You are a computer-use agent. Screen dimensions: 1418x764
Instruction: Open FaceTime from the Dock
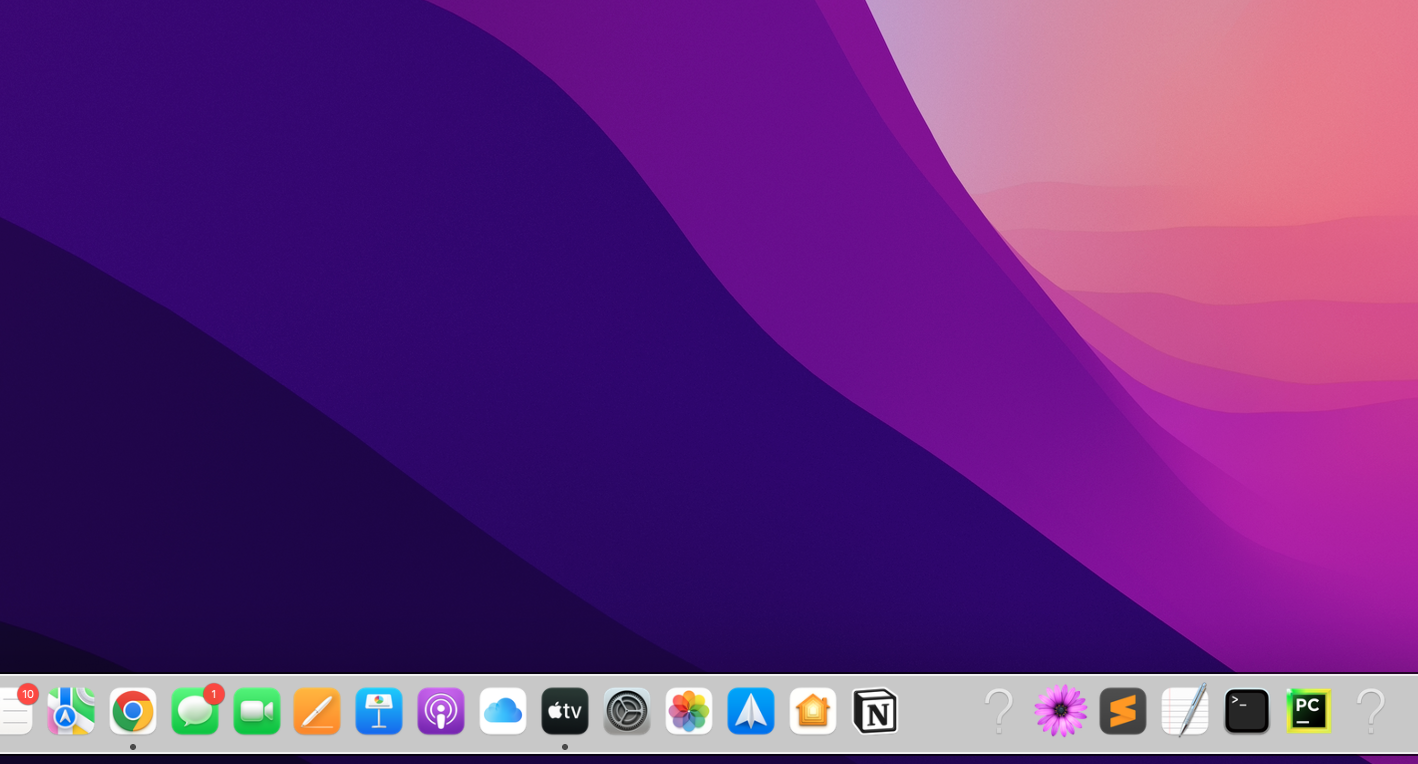[257, 711]
